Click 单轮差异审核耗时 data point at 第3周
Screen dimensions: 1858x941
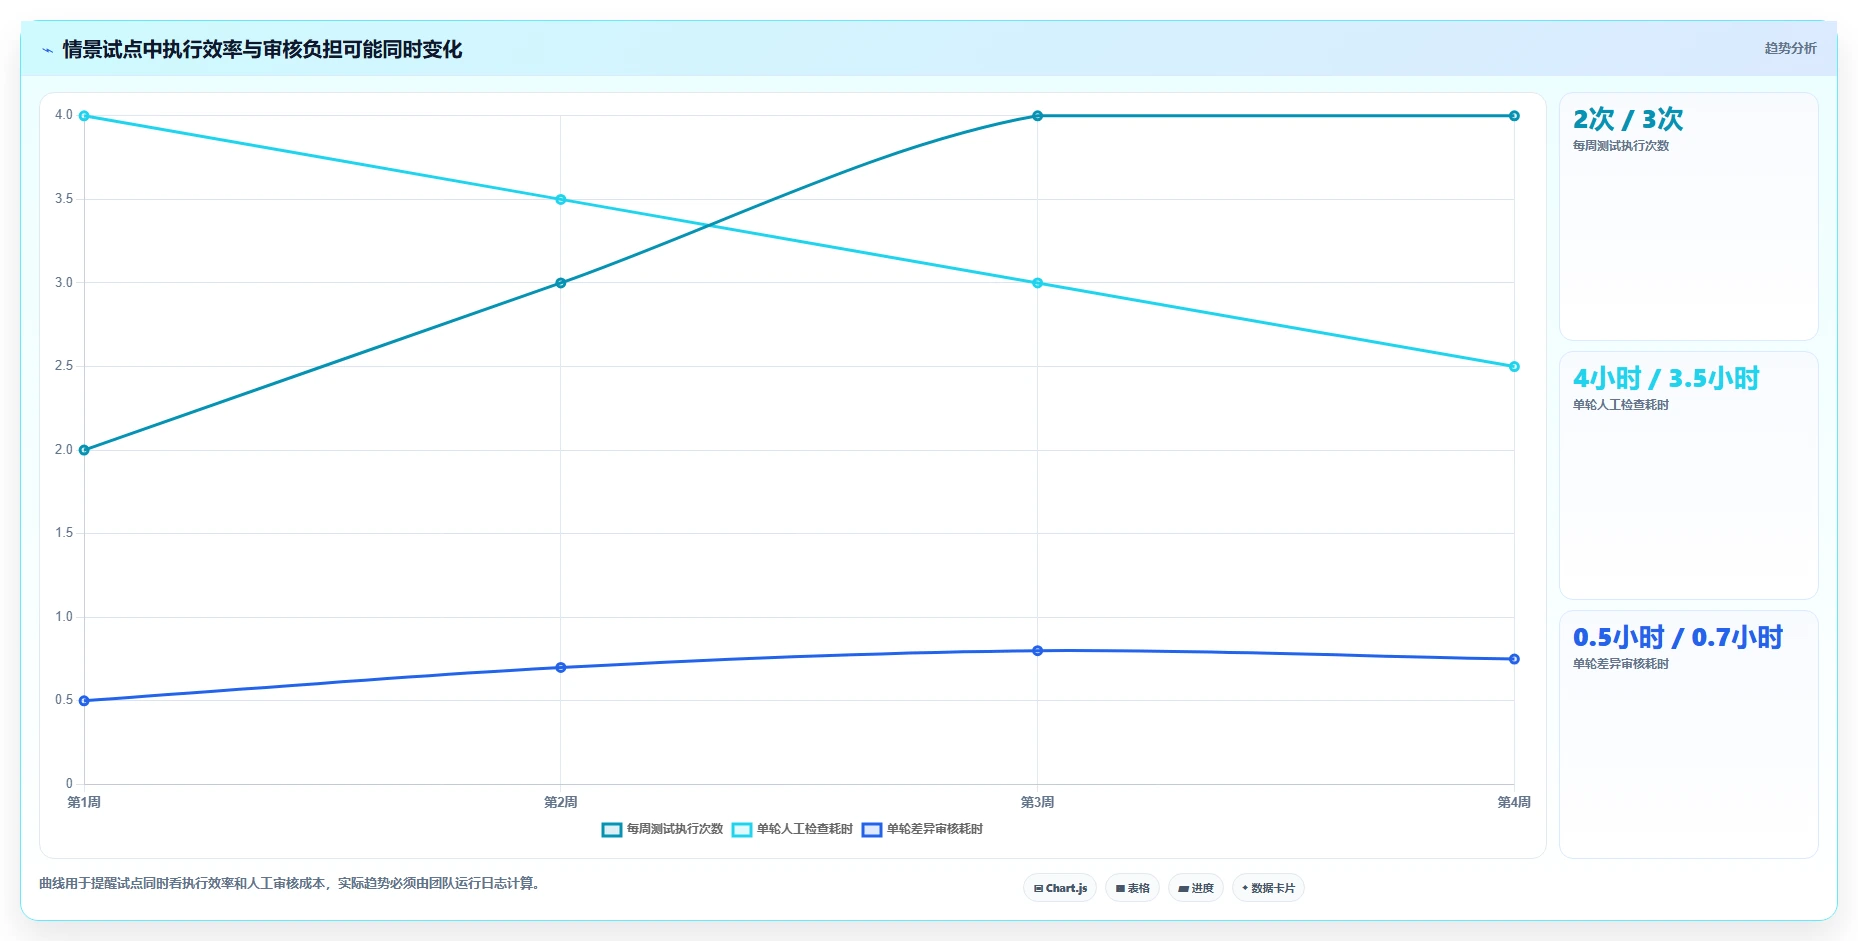(1037, 651)
